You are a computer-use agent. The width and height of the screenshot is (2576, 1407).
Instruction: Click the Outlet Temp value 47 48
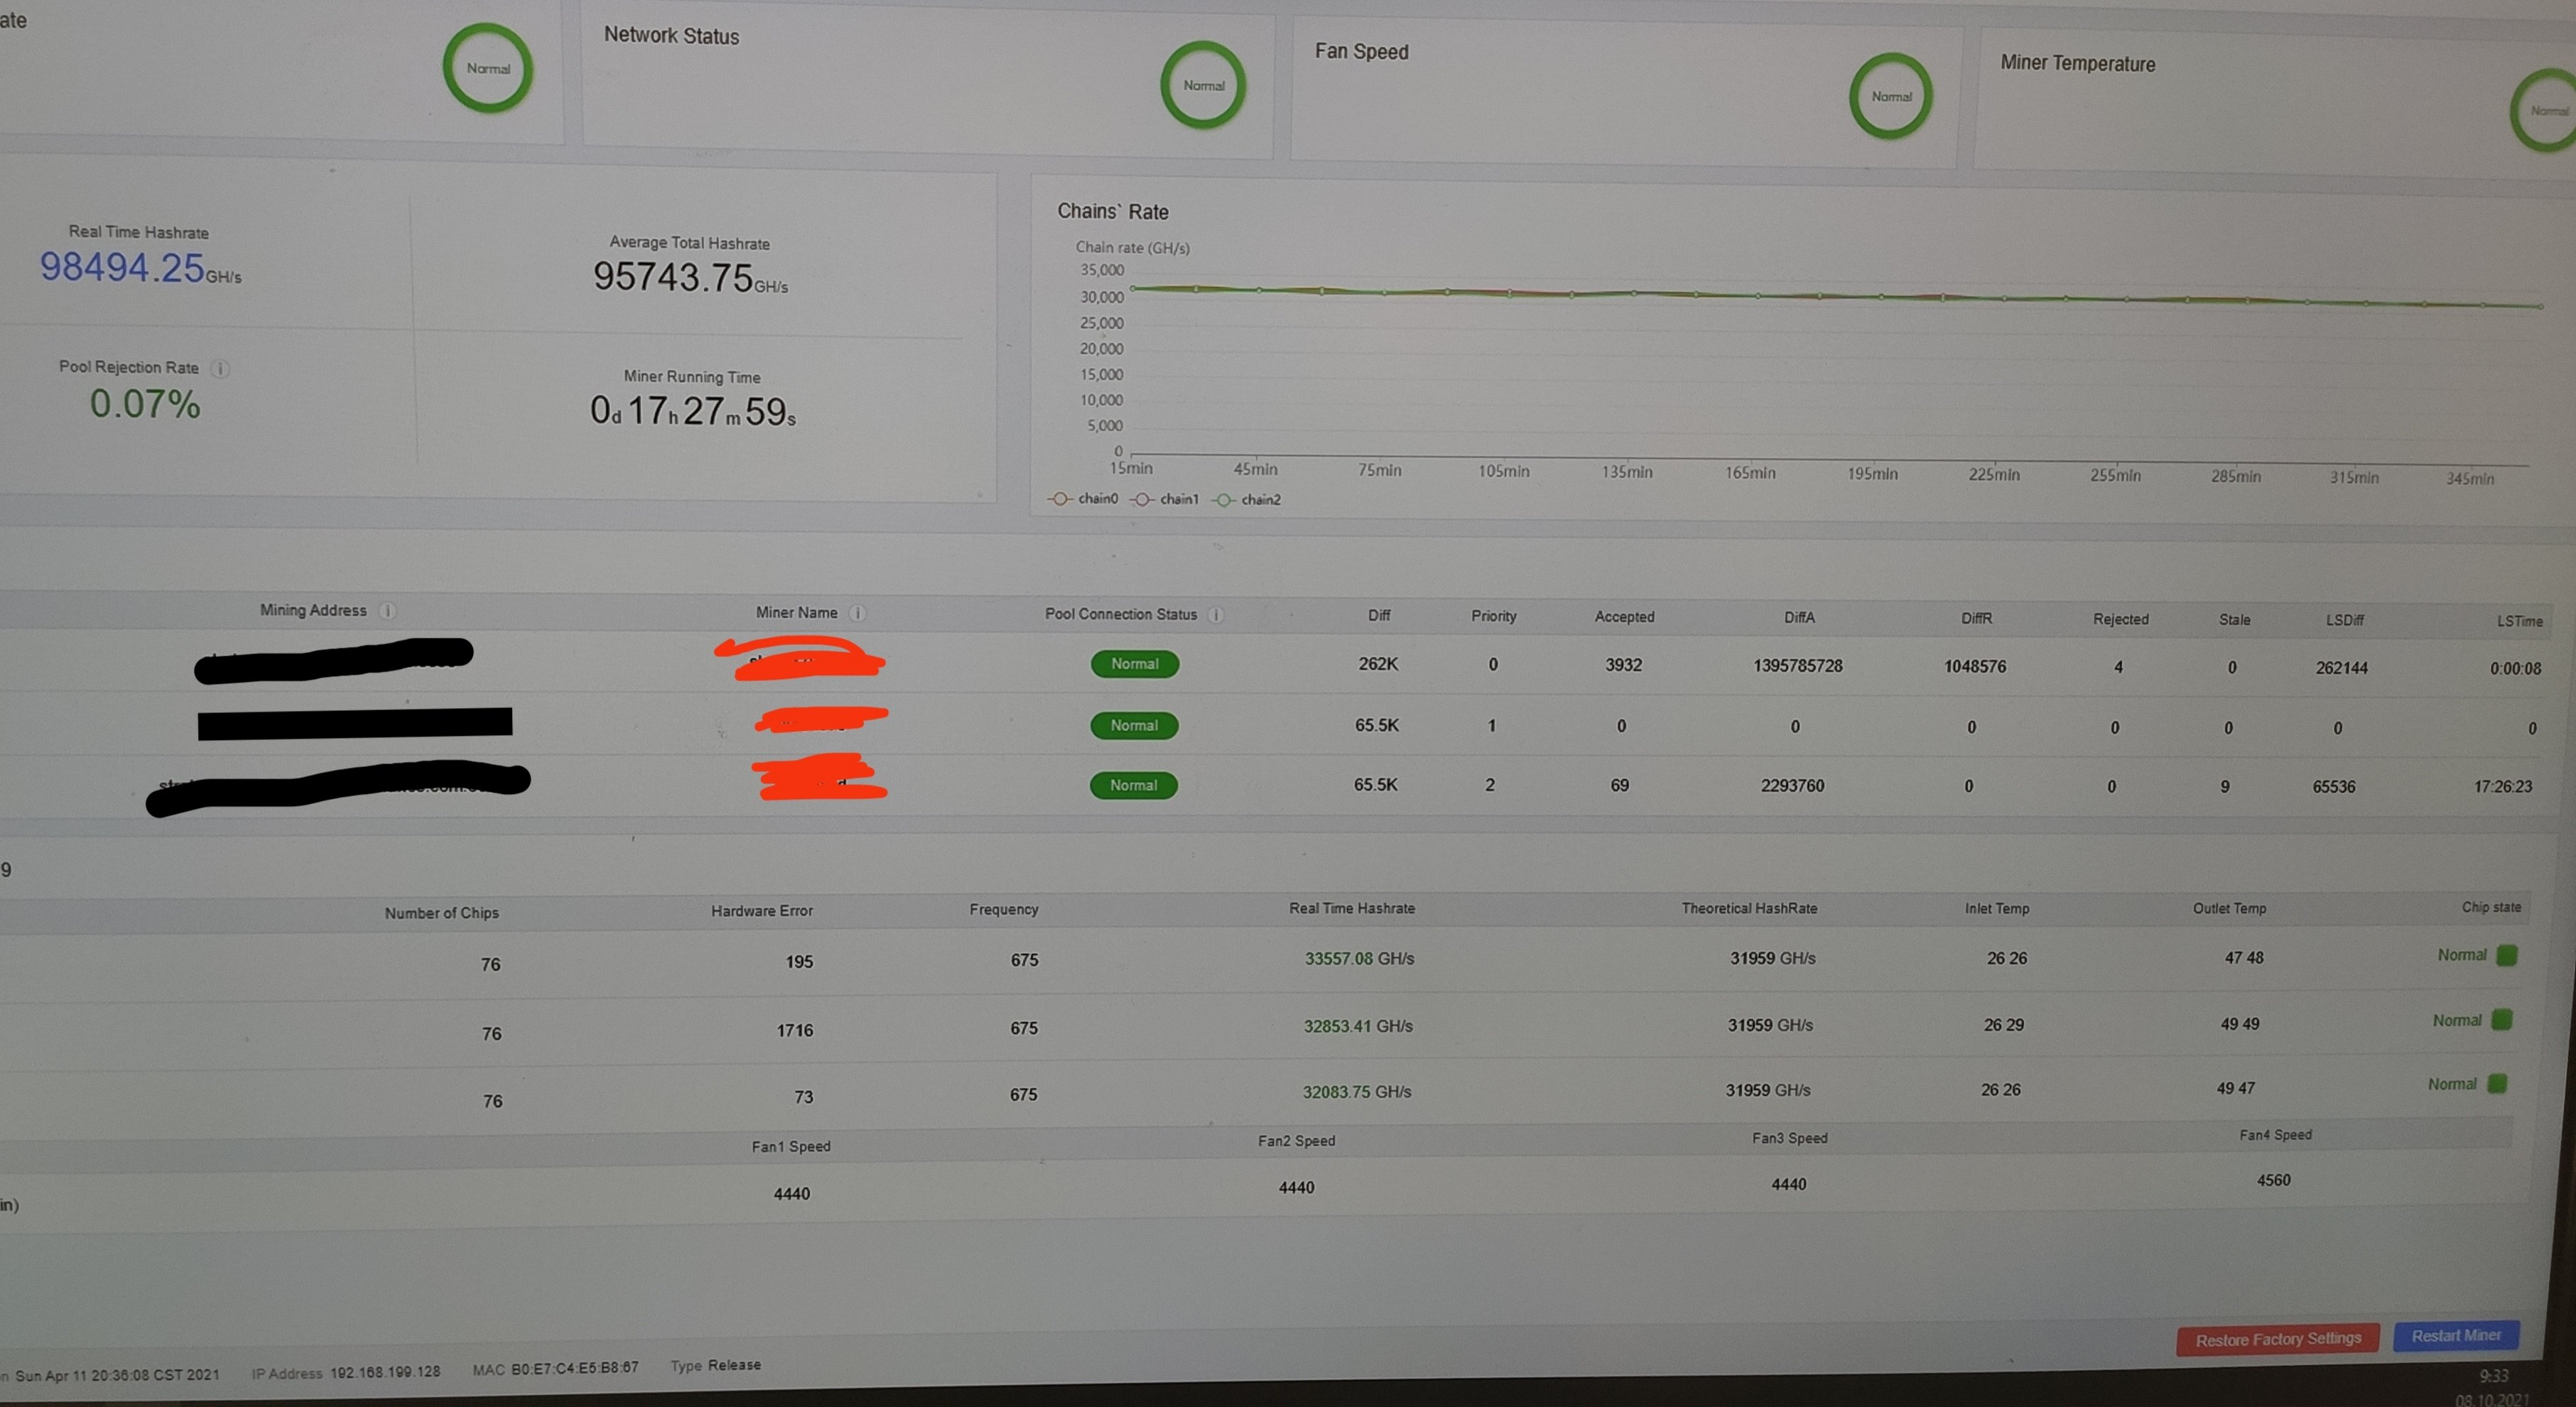[x=2243, y=957]
